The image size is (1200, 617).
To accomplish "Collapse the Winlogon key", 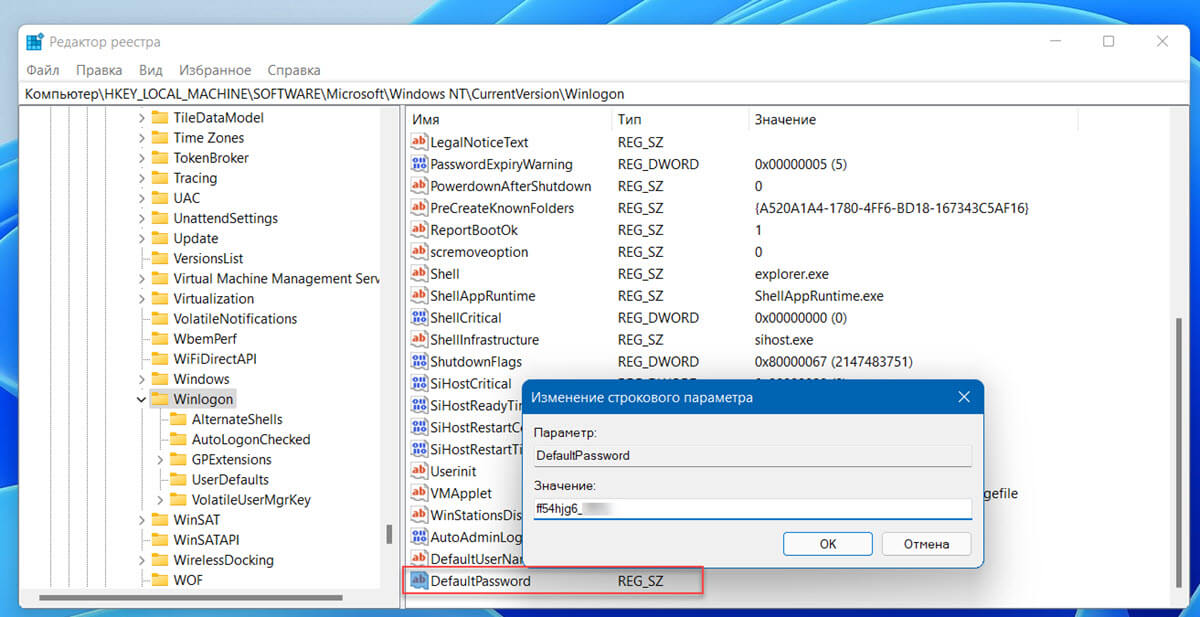I will [141, 399].
